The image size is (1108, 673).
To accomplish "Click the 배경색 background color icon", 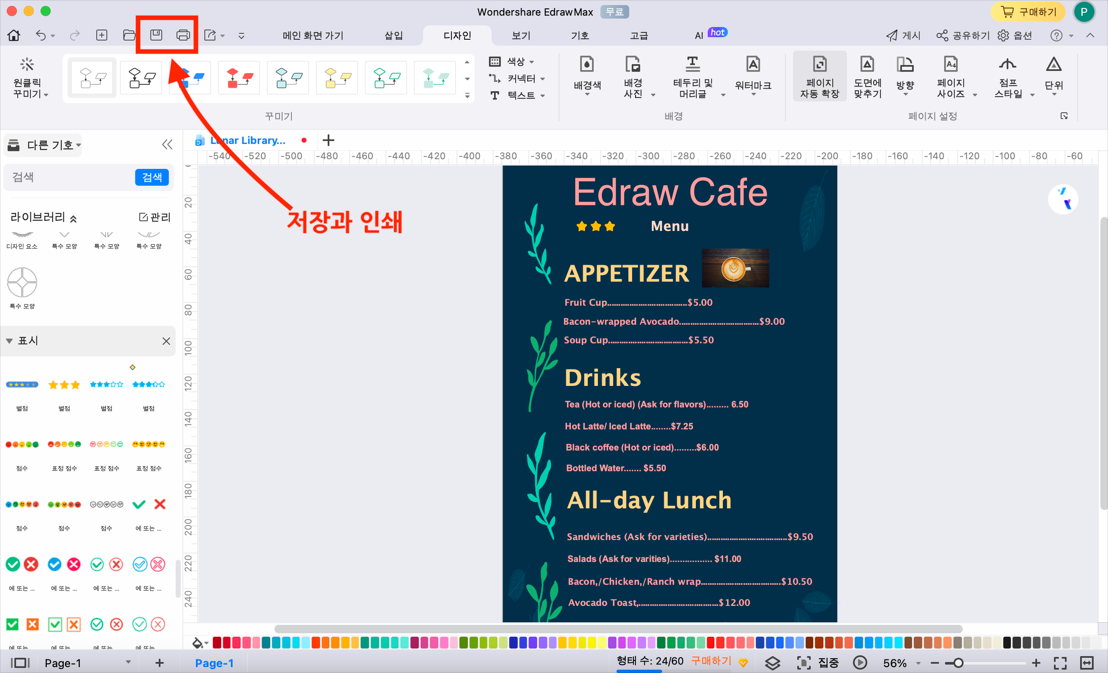I will (587, 74).
